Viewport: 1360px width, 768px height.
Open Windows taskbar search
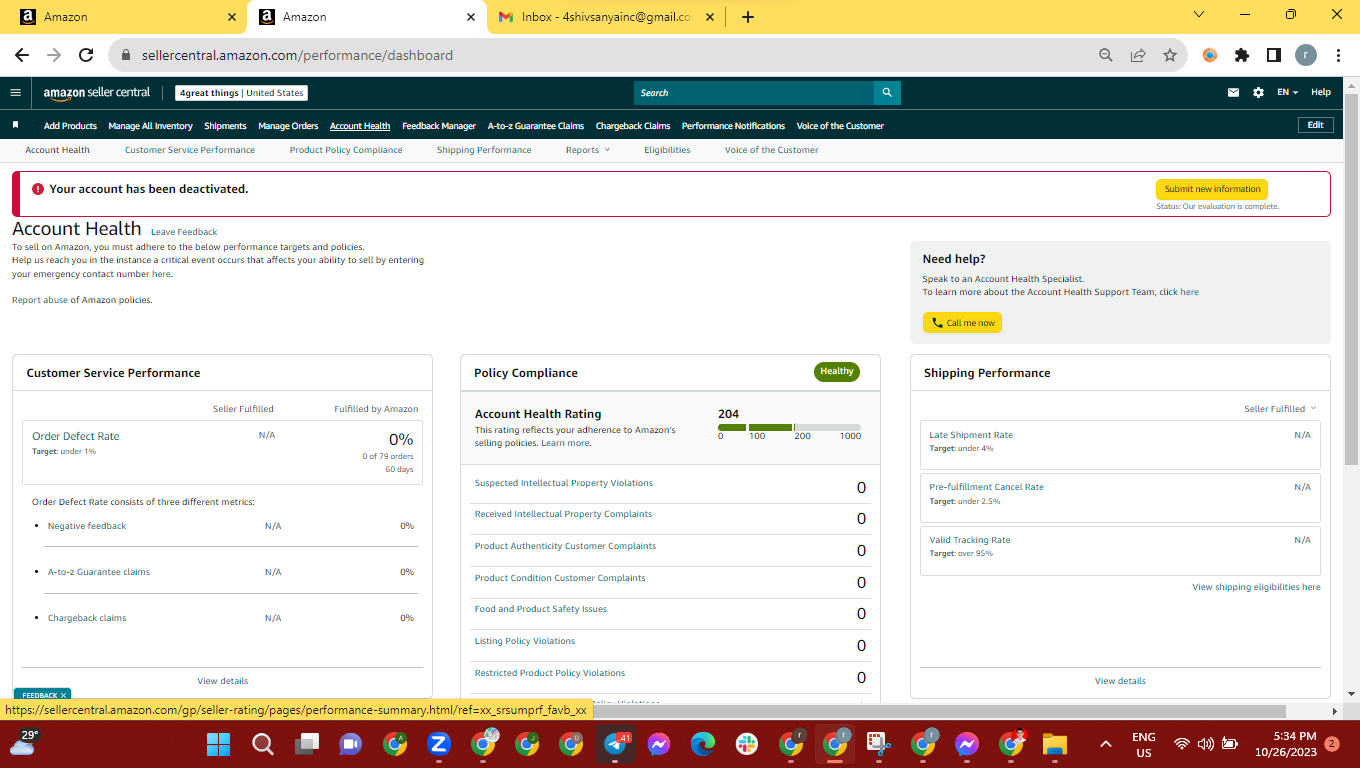point(262,744)
